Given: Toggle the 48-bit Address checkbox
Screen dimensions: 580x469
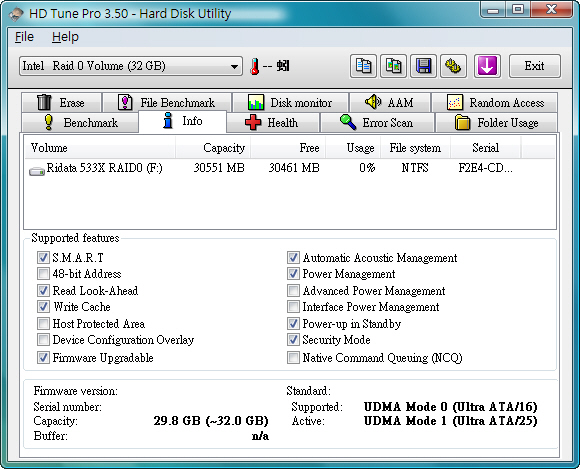Looking at the screenshot, I should point(43,274).
